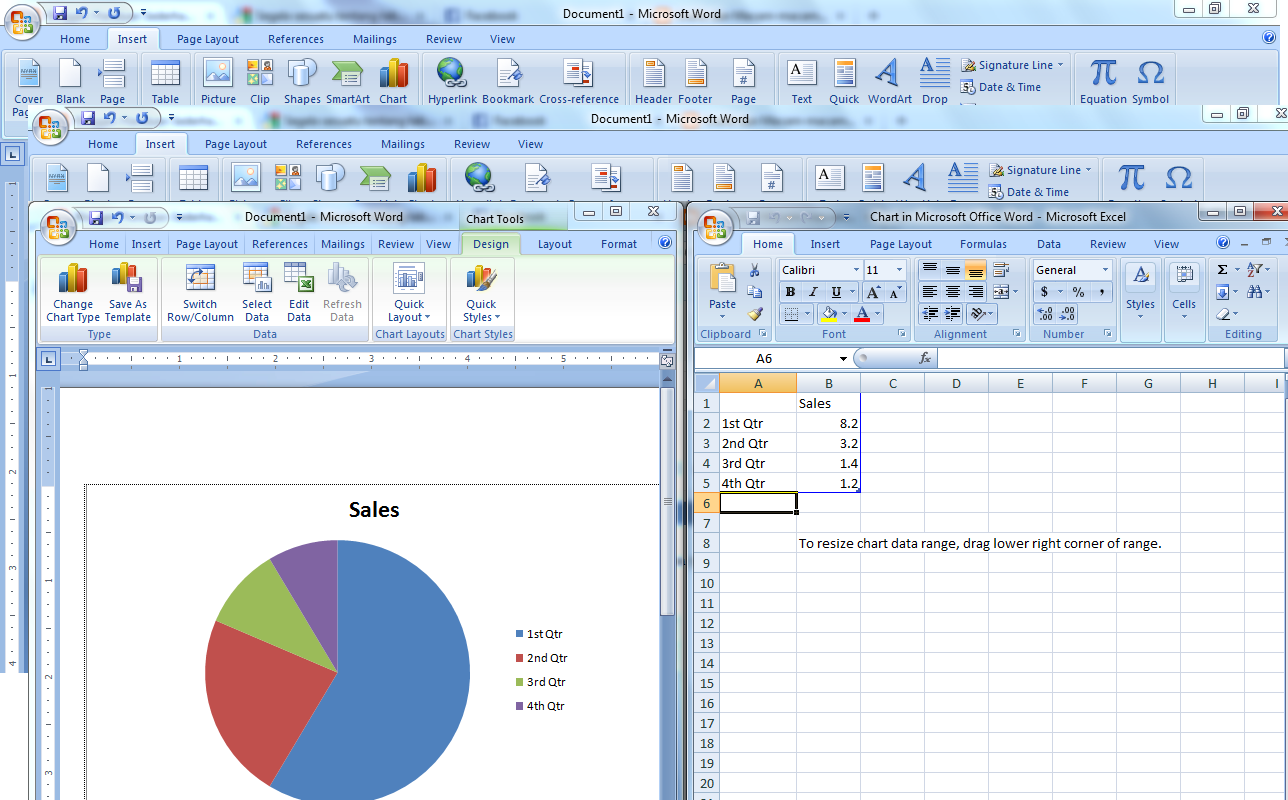Toggle the highlighted Bottom Align button
Image resolution: width=1288 pixels, height=800 pixels.
975,270
